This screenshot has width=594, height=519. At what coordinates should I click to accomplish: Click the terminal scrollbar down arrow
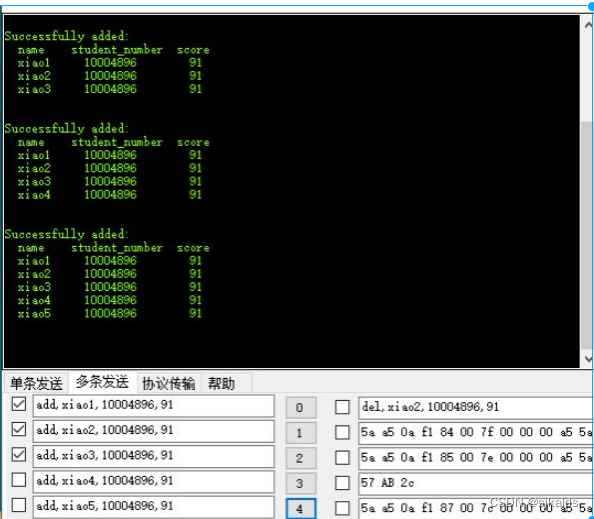point(588,358)
